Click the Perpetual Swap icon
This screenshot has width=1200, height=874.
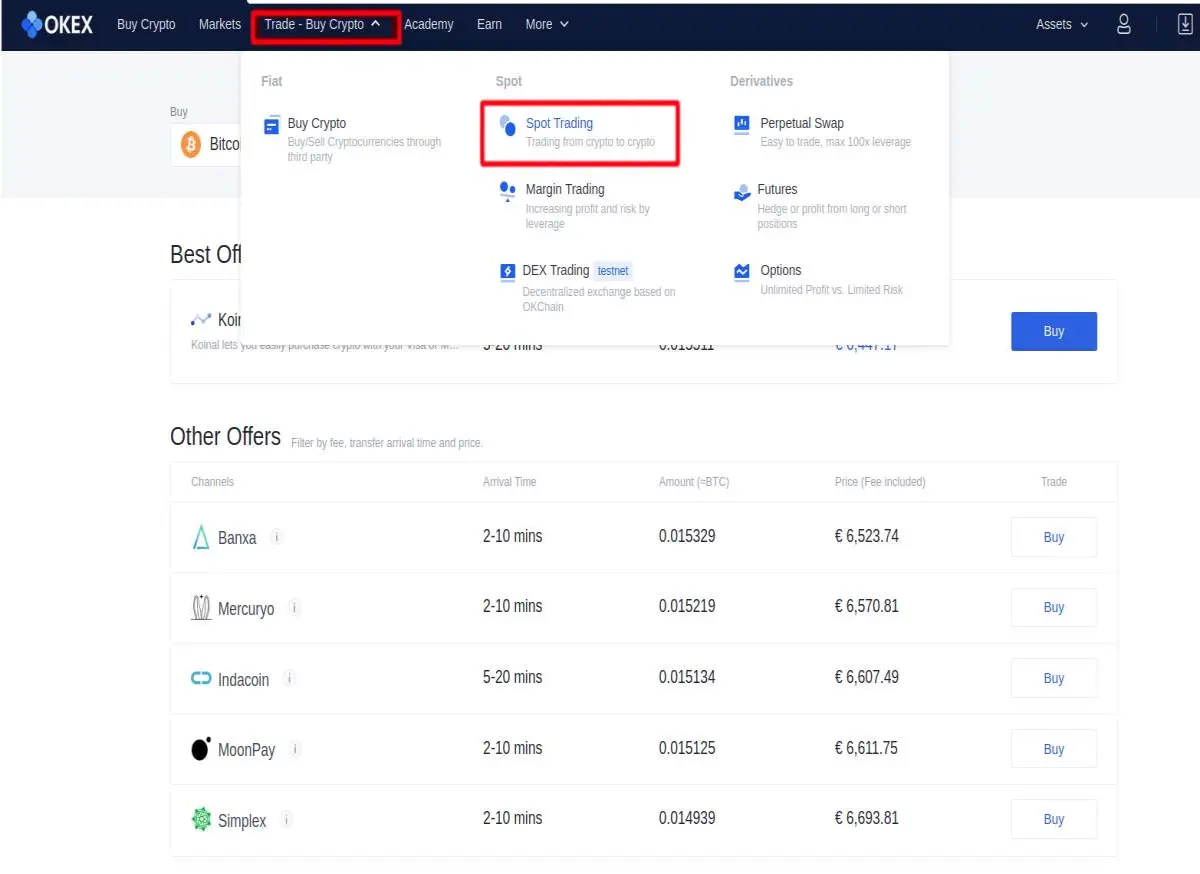(x=742, y=125)
